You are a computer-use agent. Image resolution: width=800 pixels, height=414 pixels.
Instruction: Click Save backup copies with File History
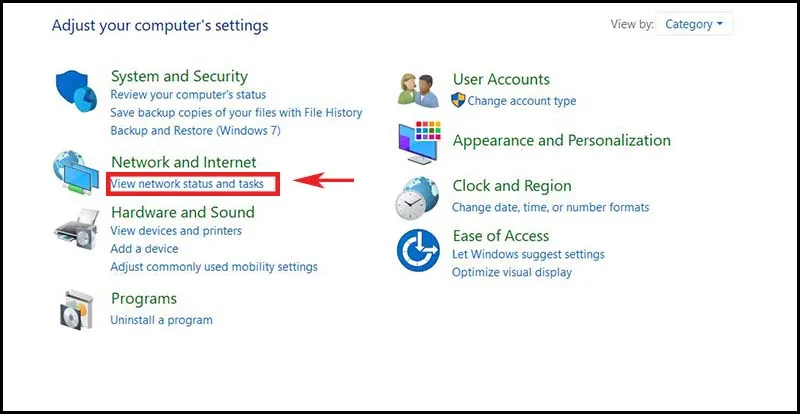pyautogui.click(x=236, y=113)
